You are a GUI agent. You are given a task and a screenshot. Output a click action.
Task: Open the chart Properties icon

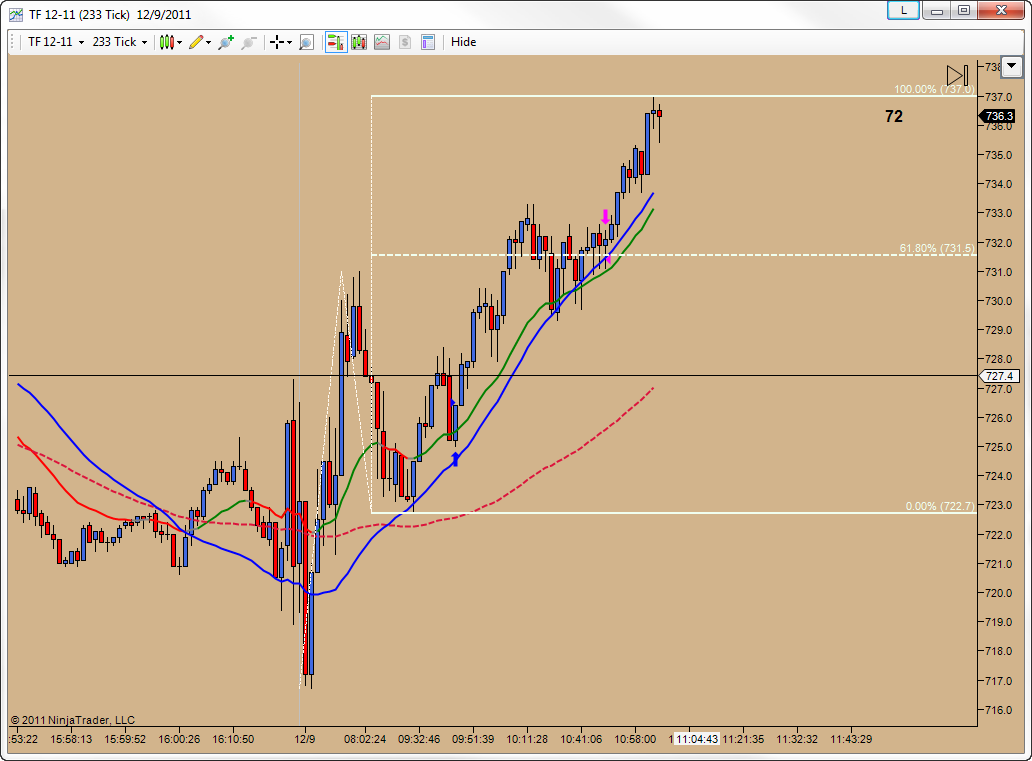(x=428, y=42)
